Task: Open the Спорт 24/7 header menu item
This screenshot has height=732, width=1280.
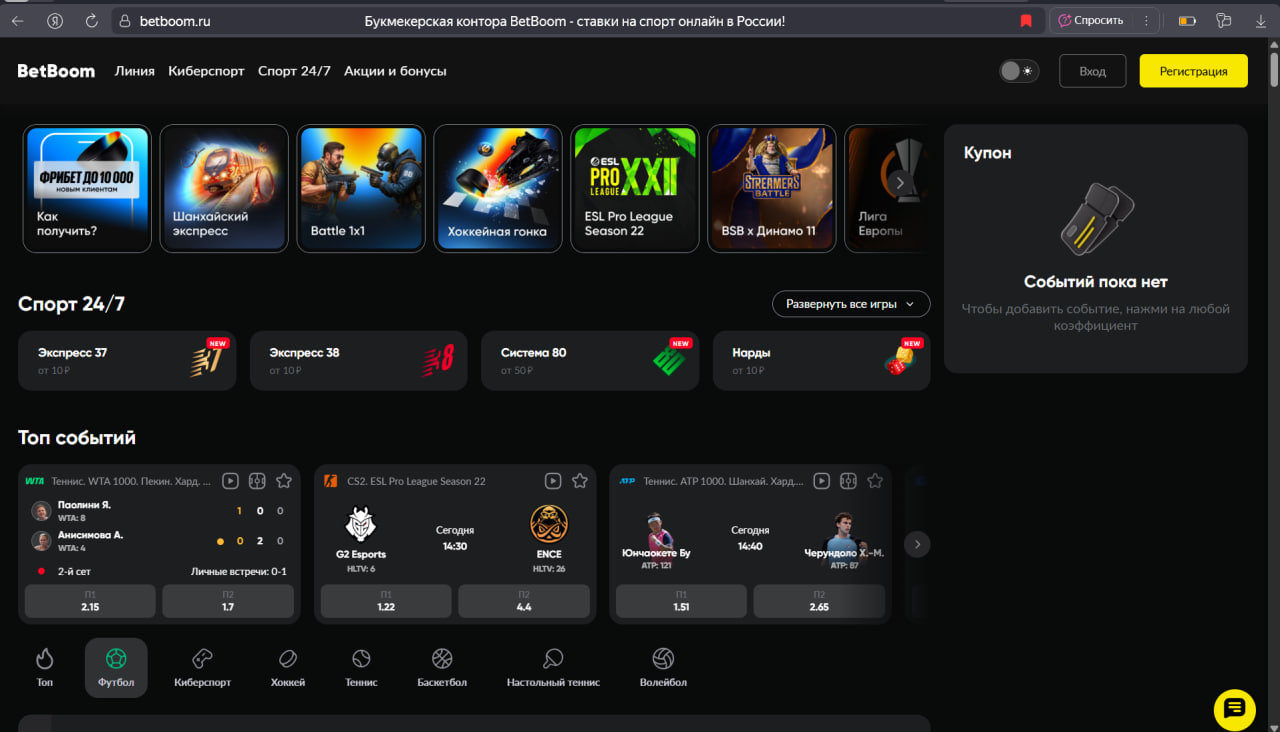Action: 294,71
